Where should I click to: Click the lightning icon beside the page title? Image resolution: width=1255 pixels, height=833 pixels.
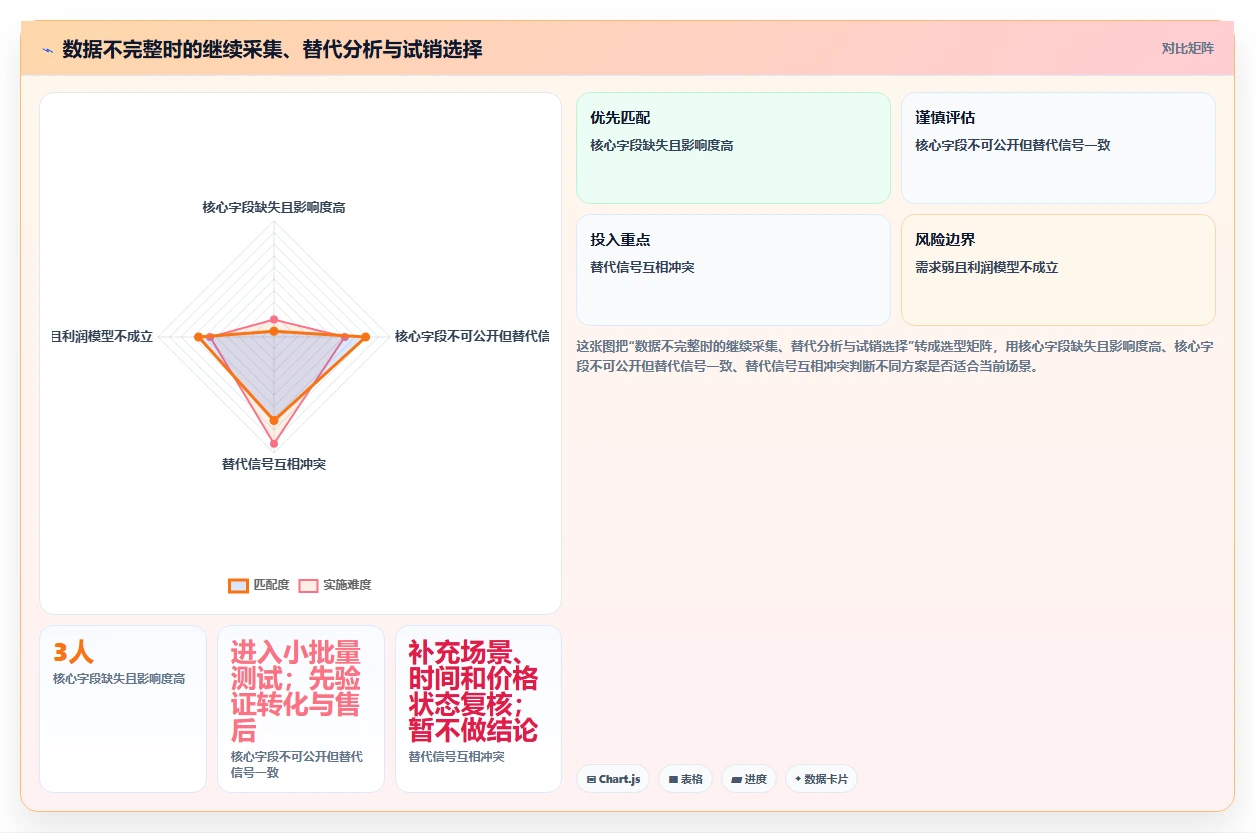coord(47,49)
